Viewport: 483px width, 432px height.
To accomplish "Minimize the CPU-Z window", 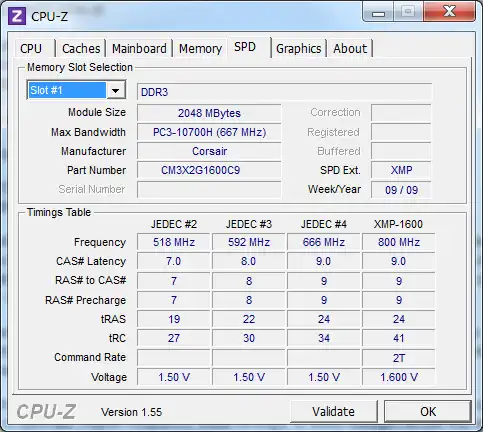I will pyautogui.click(x=378, y=13).
